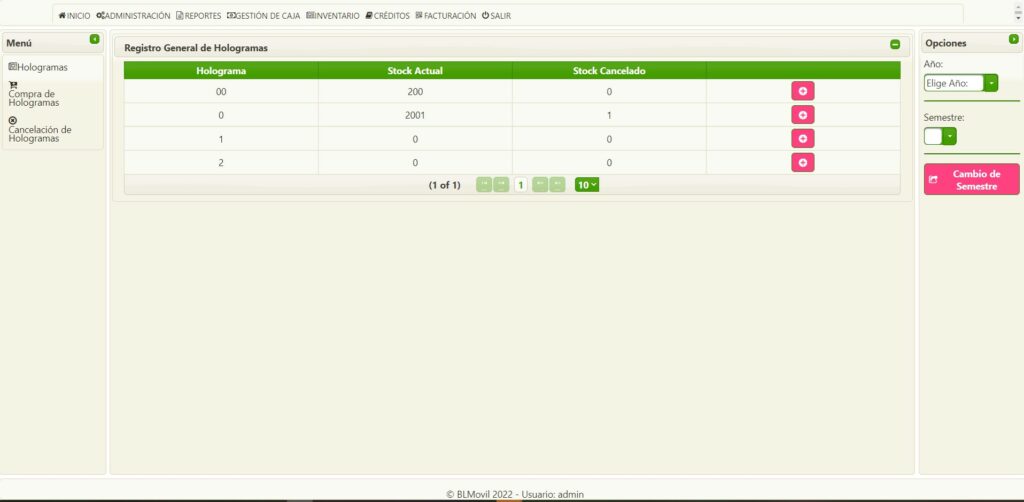Screen dimensions: 1024x502
Task: Minimize the Registro General de Hologramas panel
Action: [895, 45]
